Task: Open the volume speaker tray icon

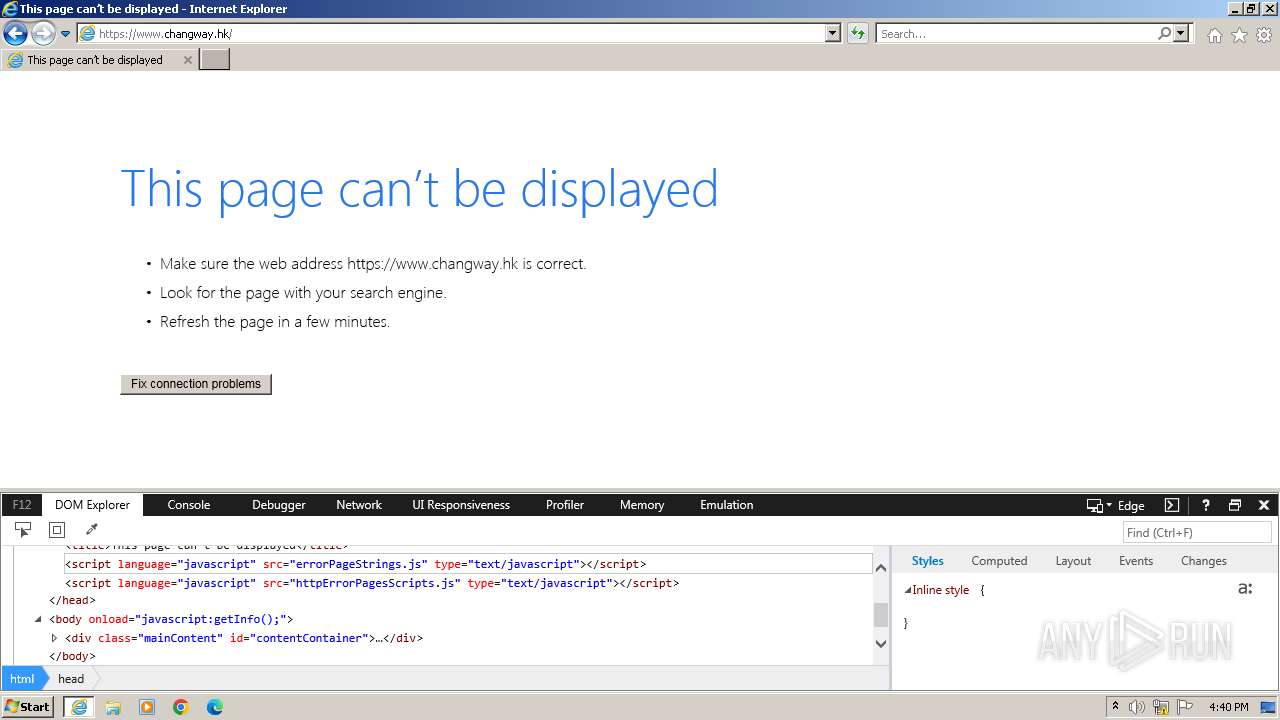Action: coord(1137,707)
